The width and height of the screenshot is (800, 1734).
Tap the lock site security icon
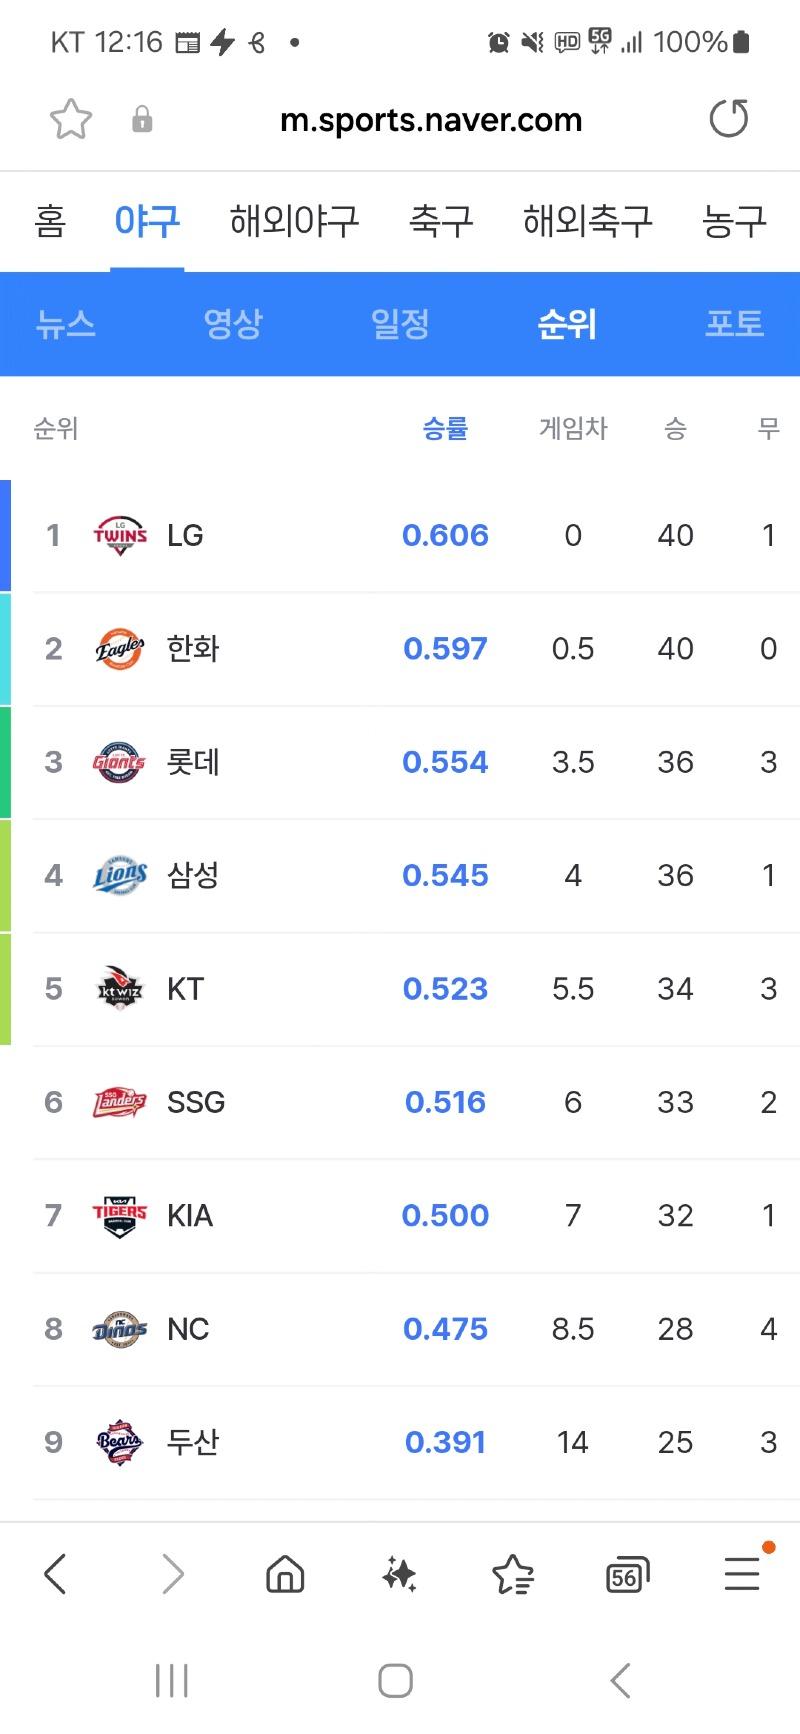point(143,120)
